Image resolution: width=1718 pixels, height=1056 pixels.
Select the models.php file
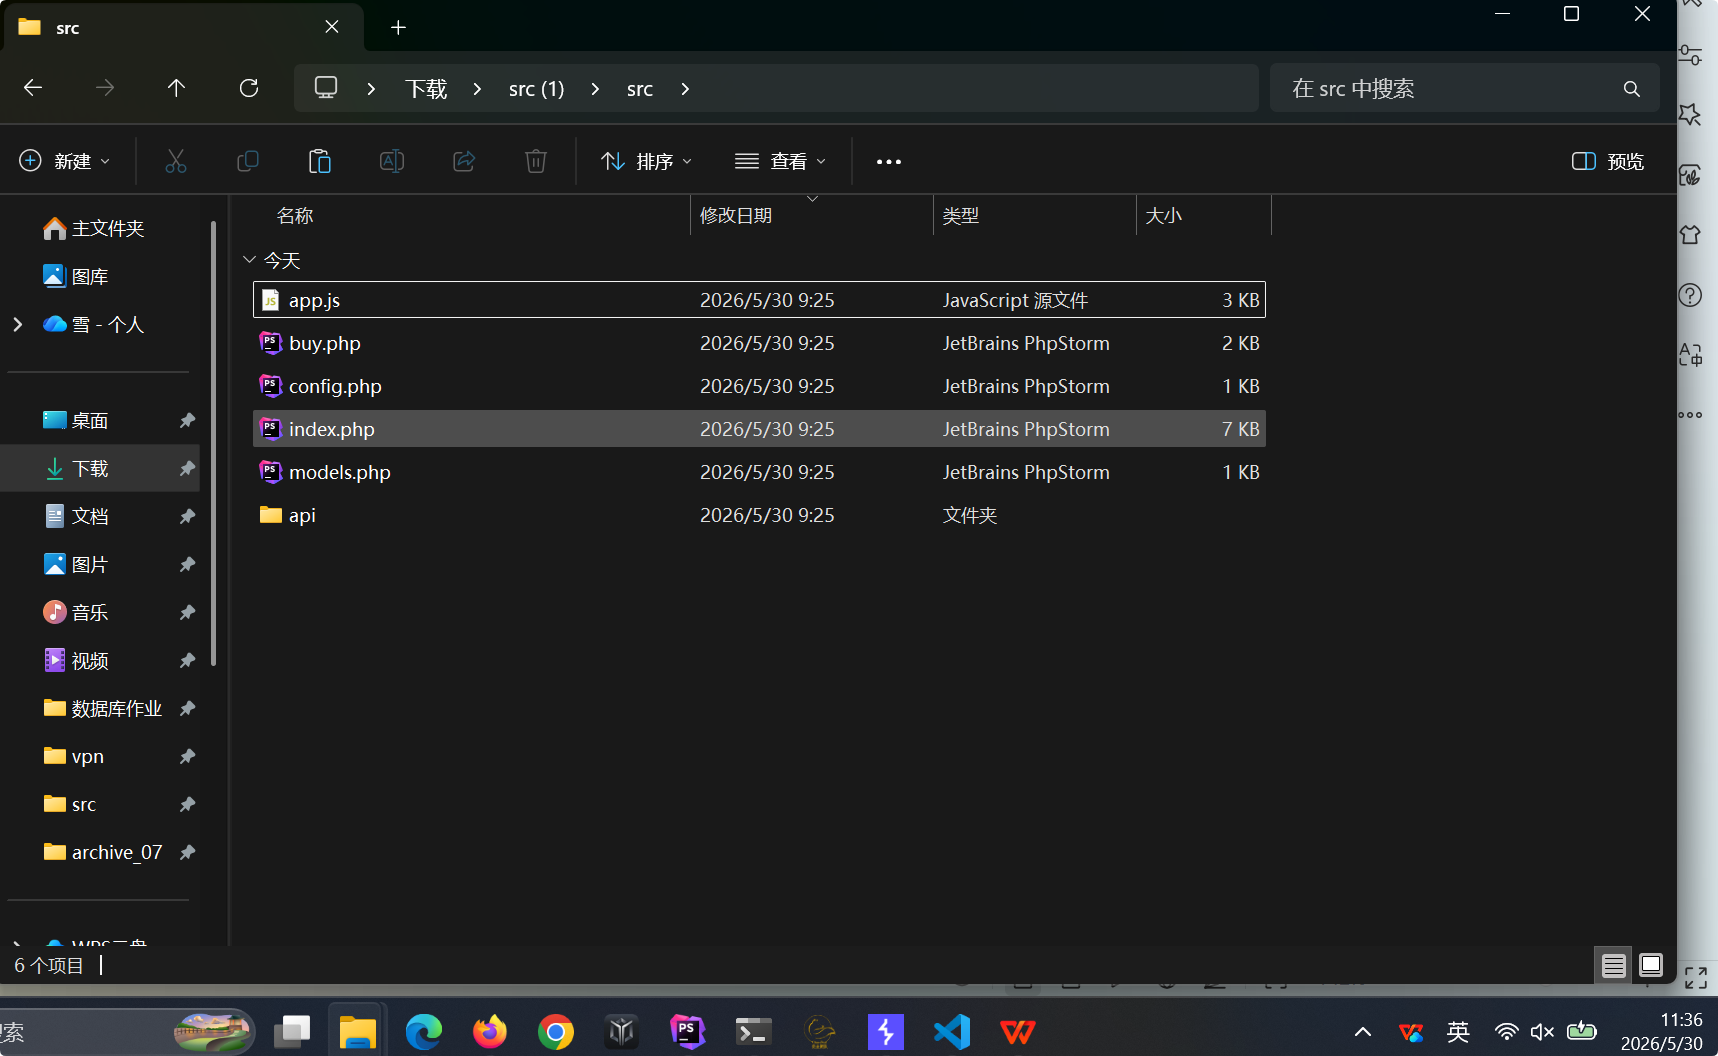759,472
